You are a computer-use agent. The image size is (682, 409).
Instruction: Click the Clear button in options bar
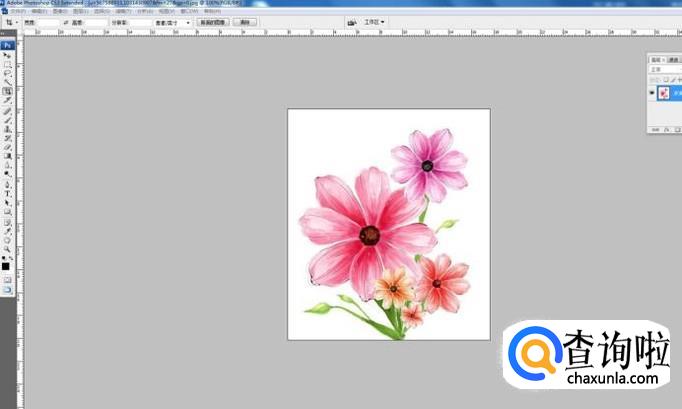point(244,22)
